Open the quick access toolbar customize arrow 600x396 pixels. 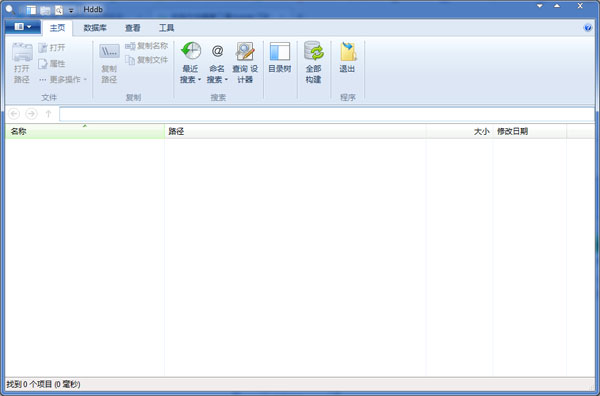(71, 11)
